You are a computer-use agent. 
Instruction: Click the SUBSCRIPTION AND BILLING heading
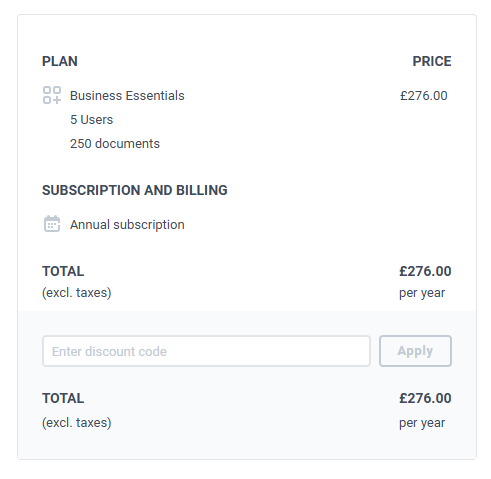tap(135, 190)
